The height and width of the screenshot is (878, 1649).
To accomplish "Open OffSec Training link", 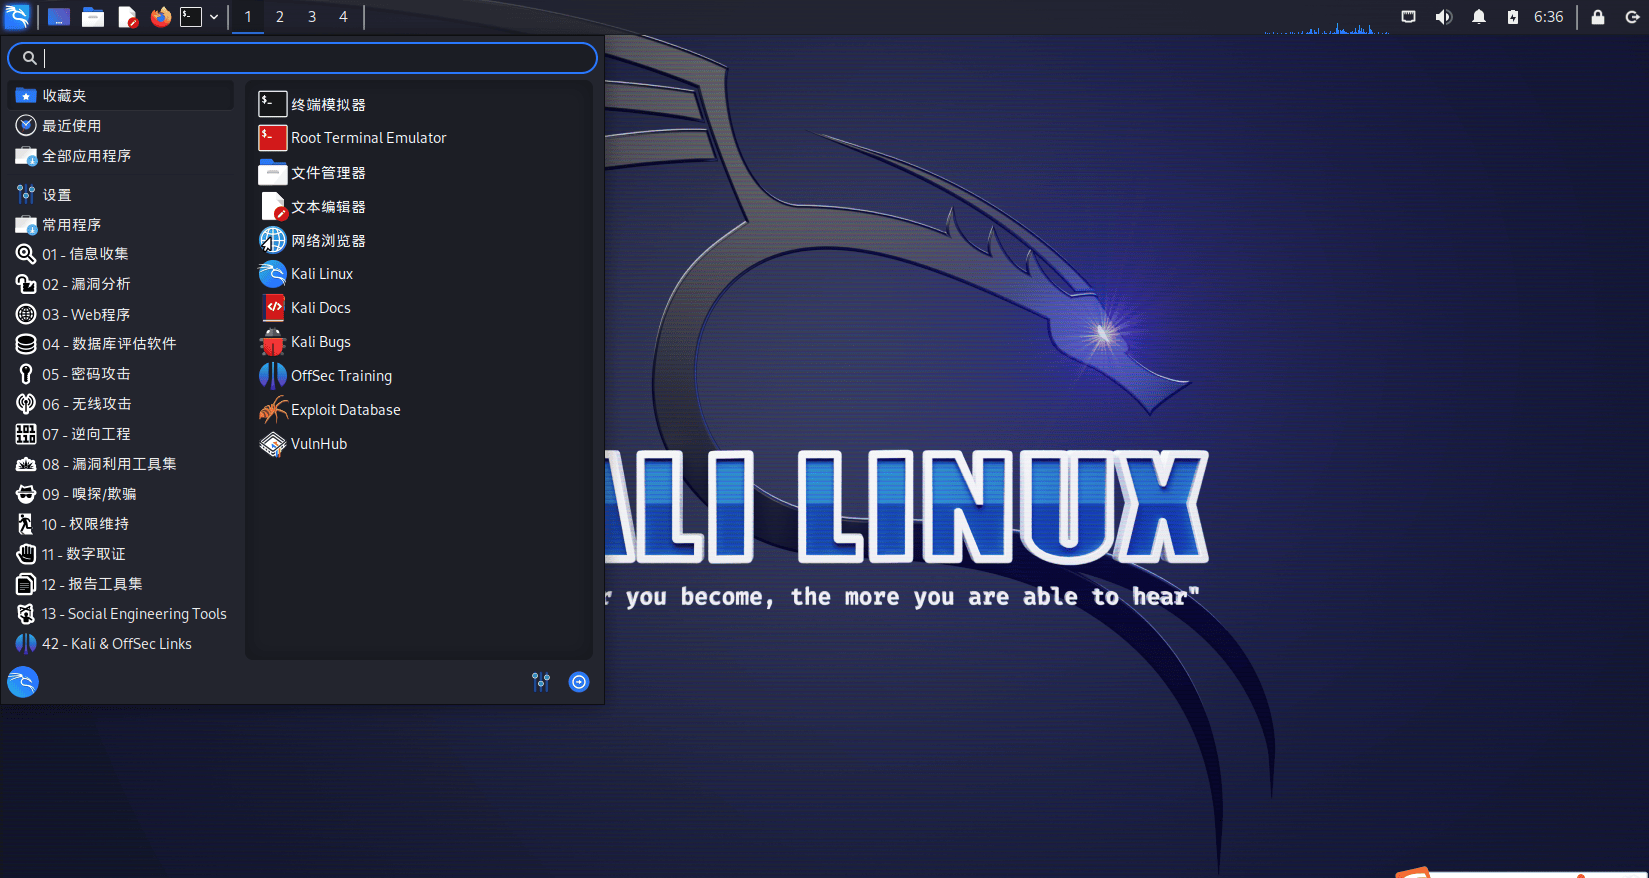I will [x=341, y=376].
